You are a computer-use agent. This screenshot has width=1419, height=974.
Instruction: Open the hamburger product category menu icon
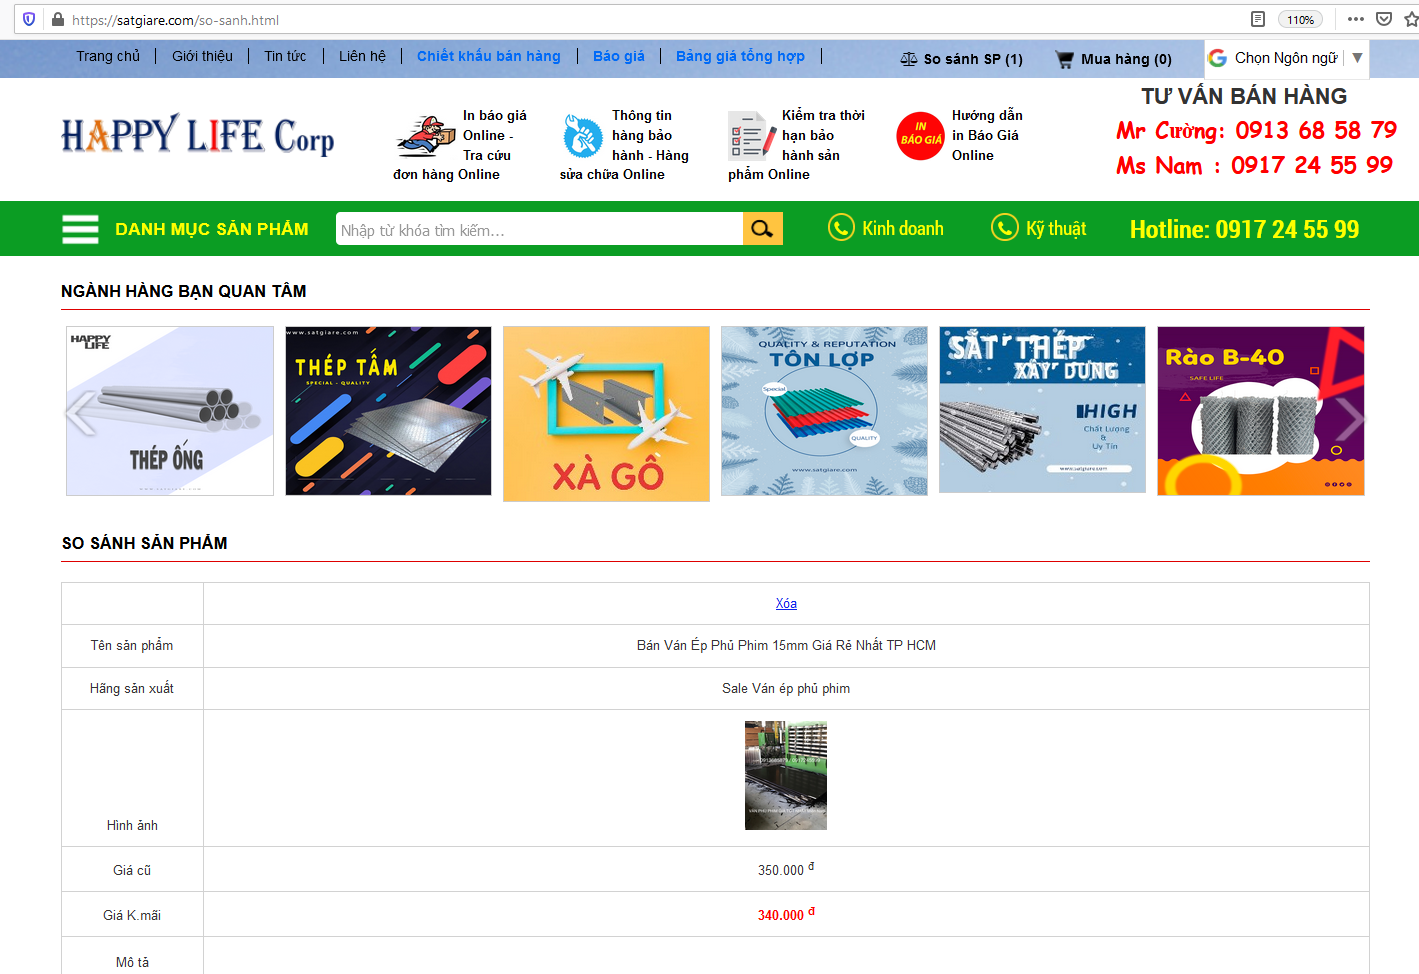(x=80, y=229)
